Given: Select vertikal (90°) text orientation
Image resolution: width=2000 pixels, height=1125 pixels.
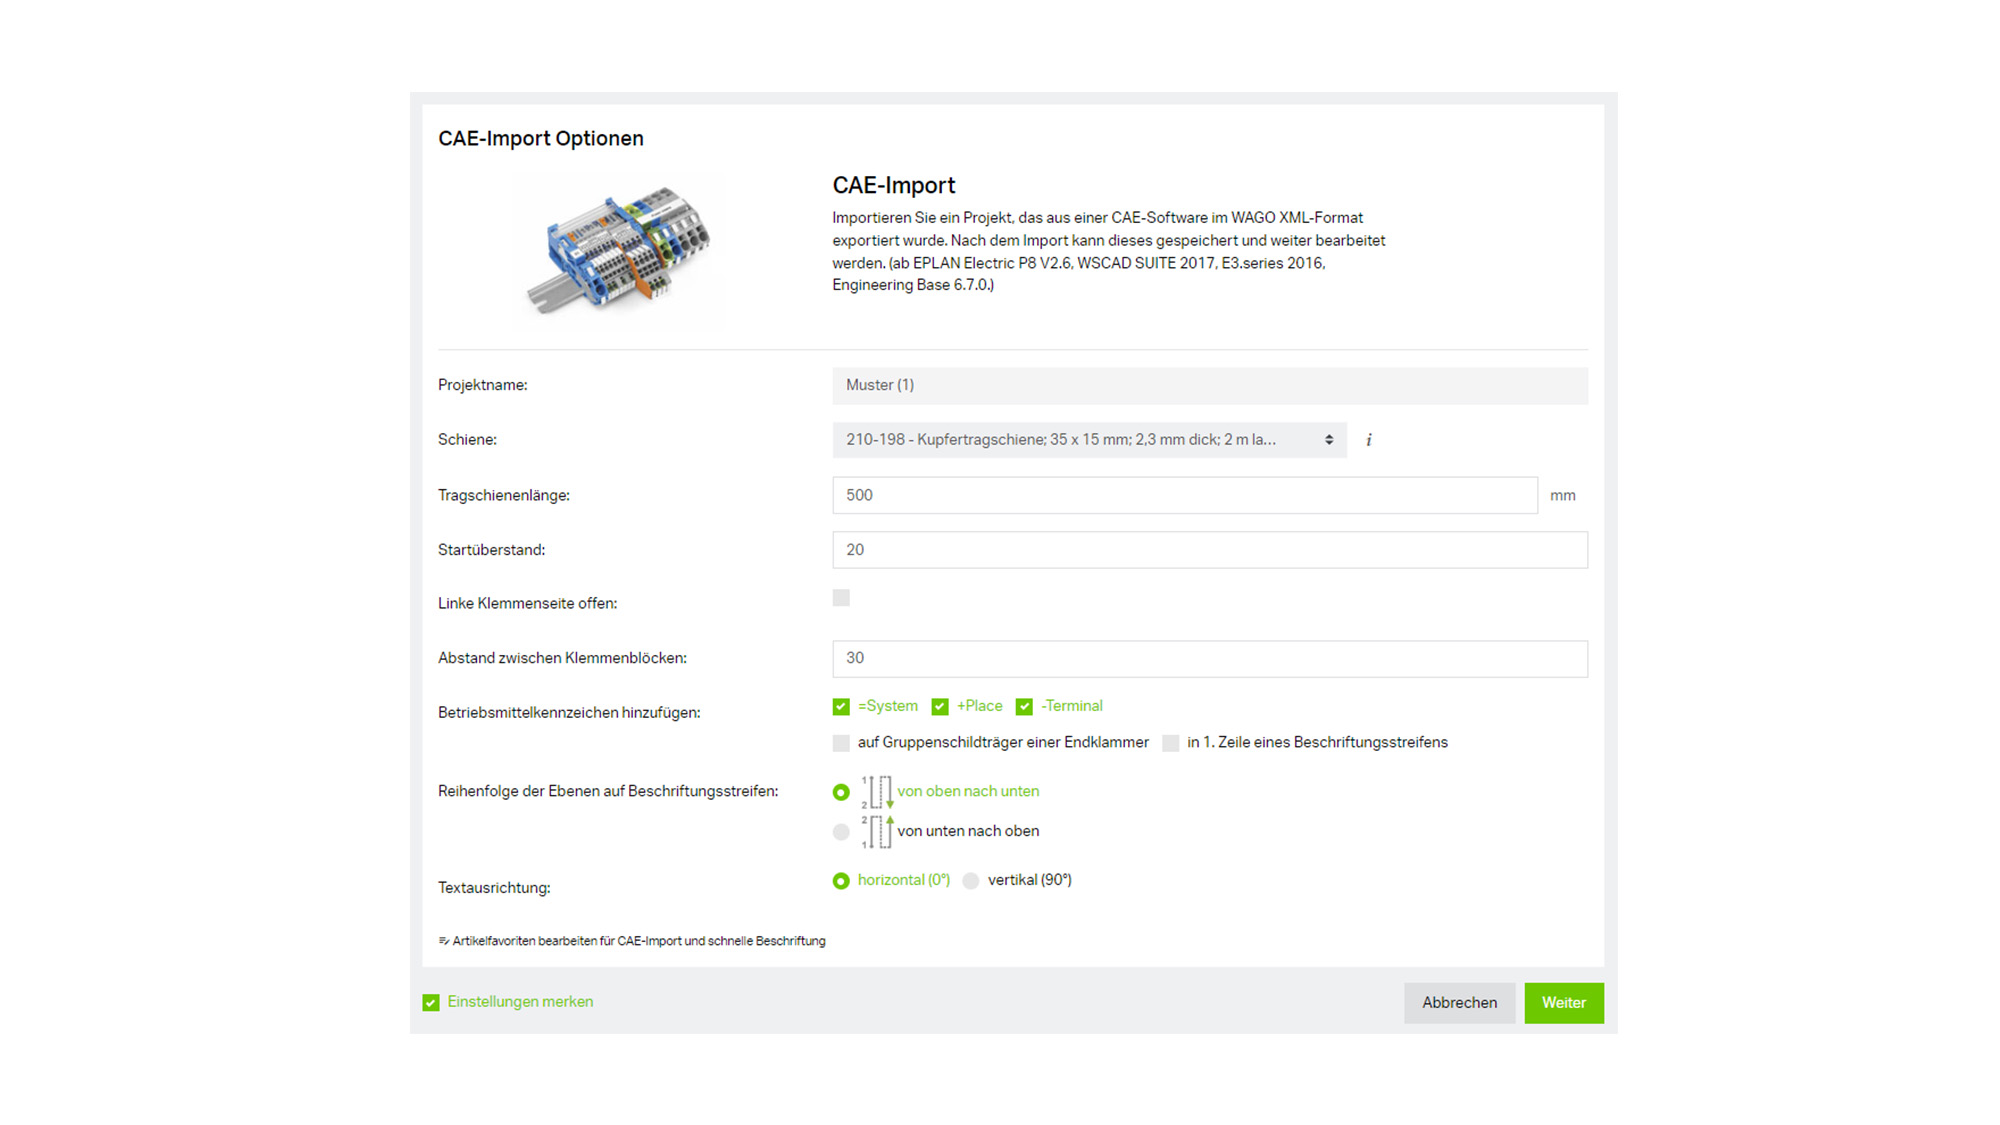Looking at the screenshot, I should click(970, 881).
